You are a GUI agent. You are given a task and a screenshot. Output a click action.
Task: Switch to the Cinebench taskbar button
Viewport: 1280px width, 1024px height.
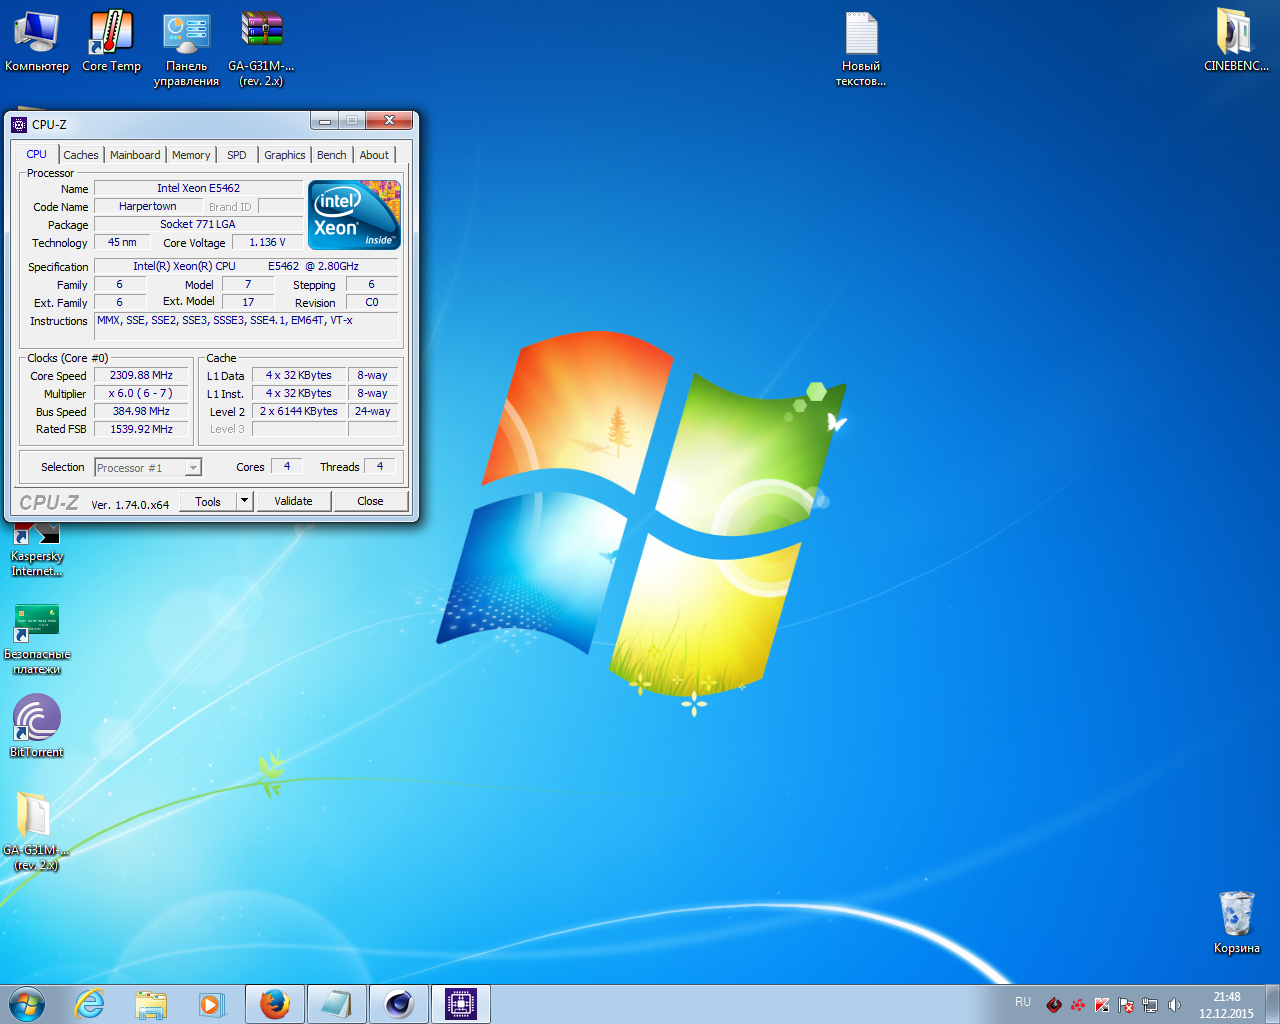[x=399, y=1004]
